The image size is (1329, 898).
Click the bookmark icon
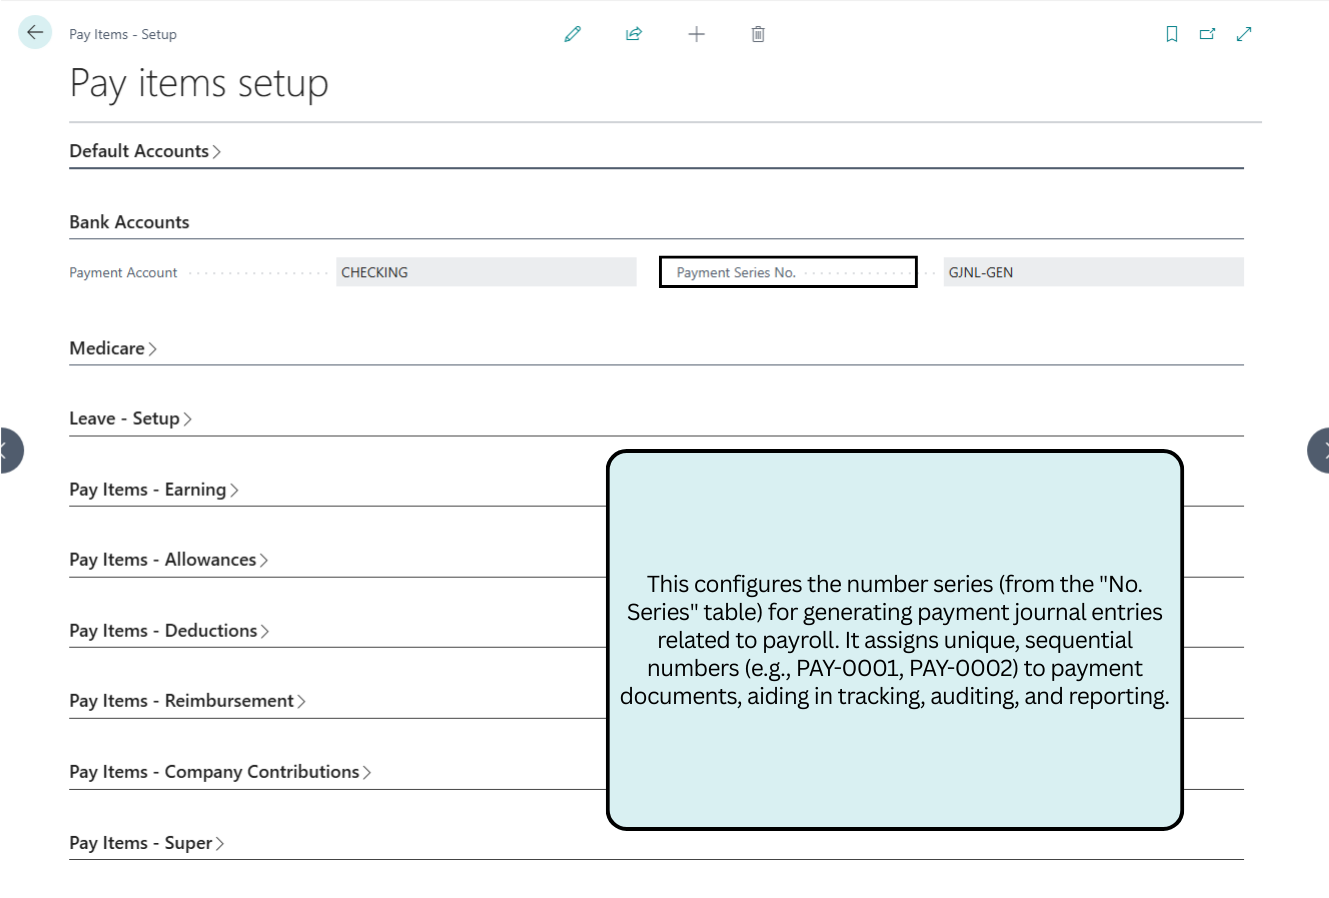tap(1172, 34)
